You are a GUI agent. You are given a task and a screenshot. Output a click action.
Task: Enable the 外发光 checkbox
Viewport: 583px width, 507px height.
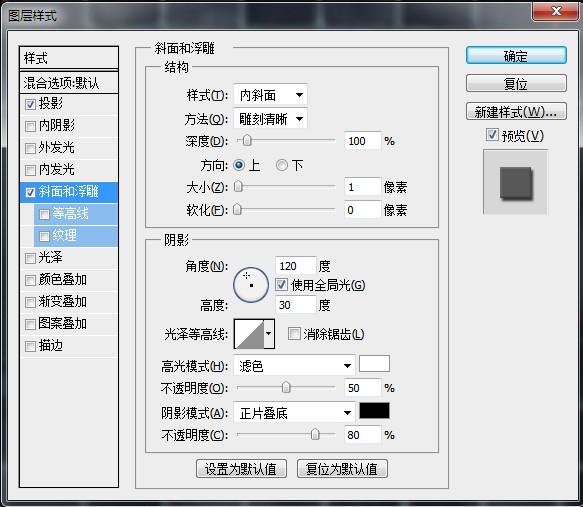coord(30,148)
